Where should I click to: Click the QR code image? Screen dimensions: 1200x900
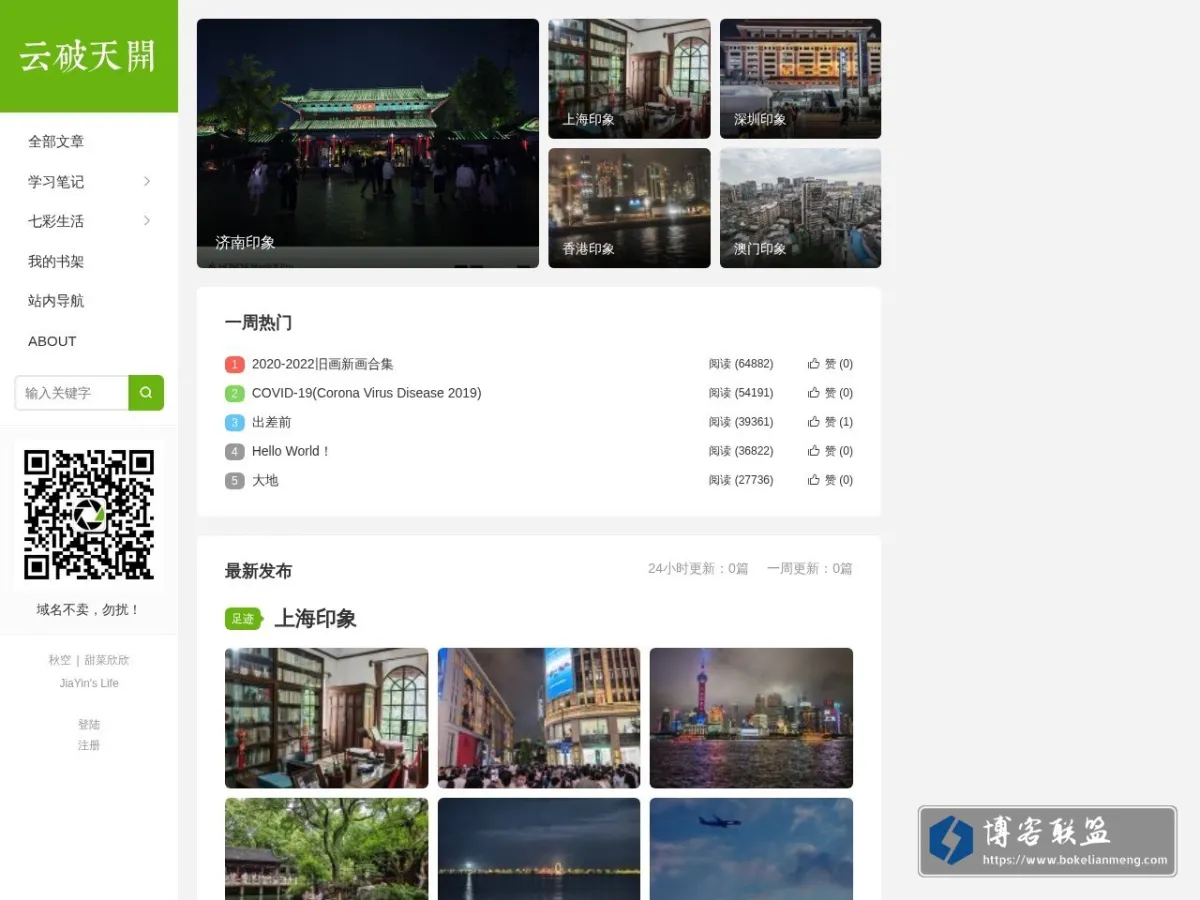(89, 515)
